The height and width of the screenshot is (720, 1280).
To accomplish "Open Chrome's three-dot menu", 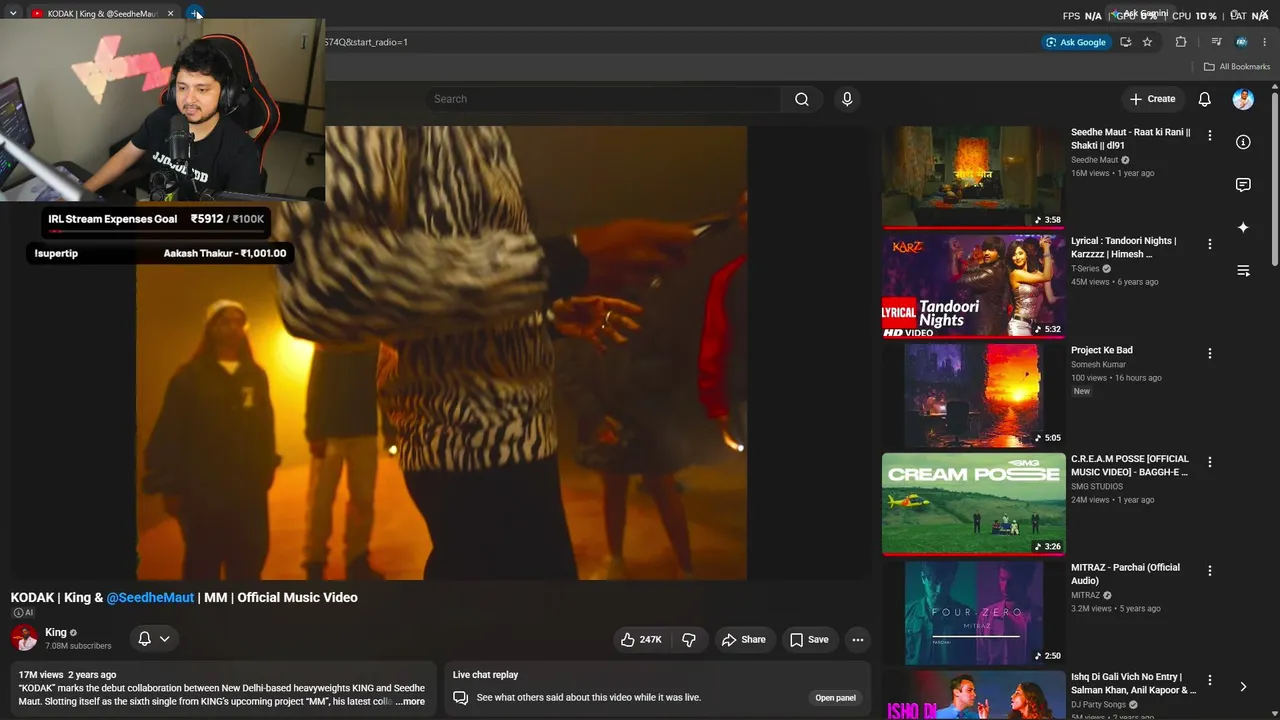I will click(x=1266, y=42).
